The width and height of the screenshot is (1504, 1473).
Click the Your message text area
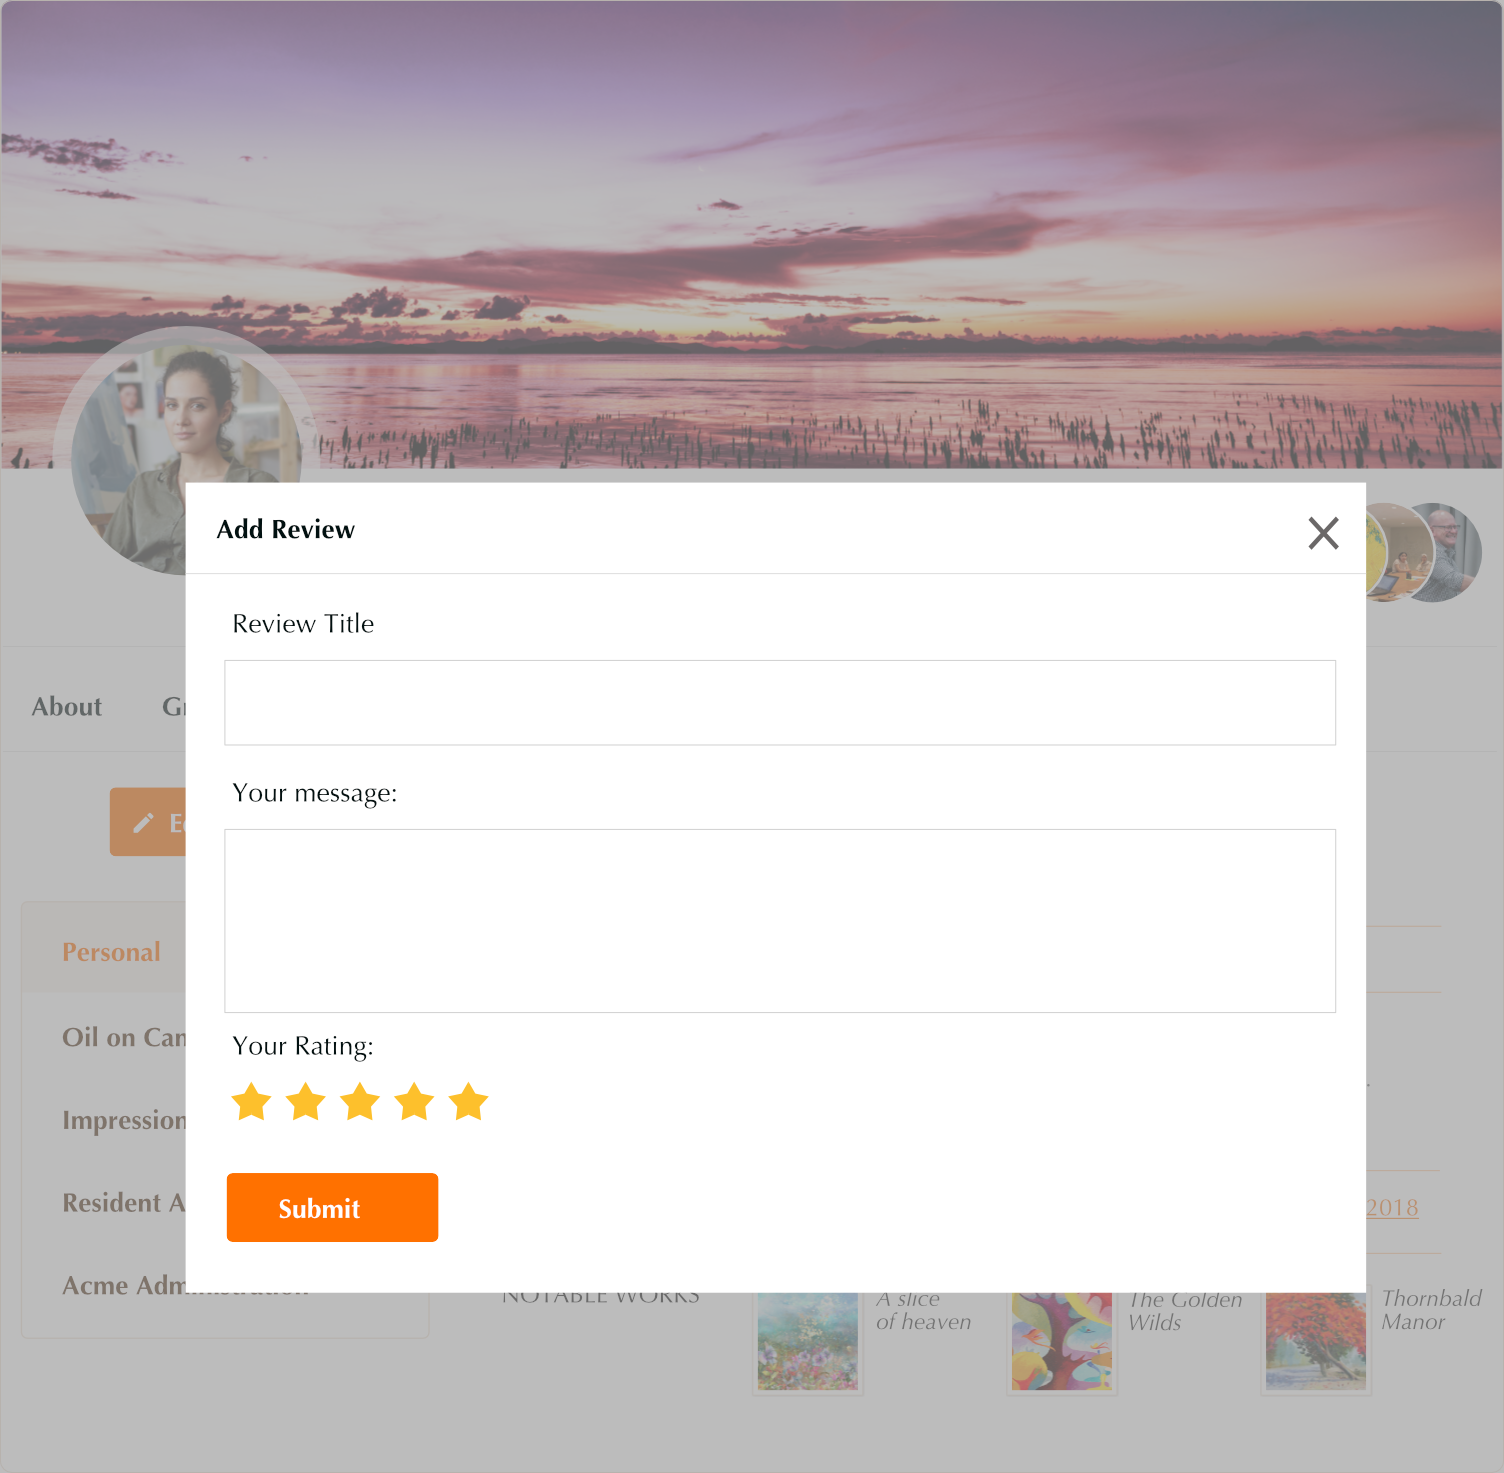(780, 921)
